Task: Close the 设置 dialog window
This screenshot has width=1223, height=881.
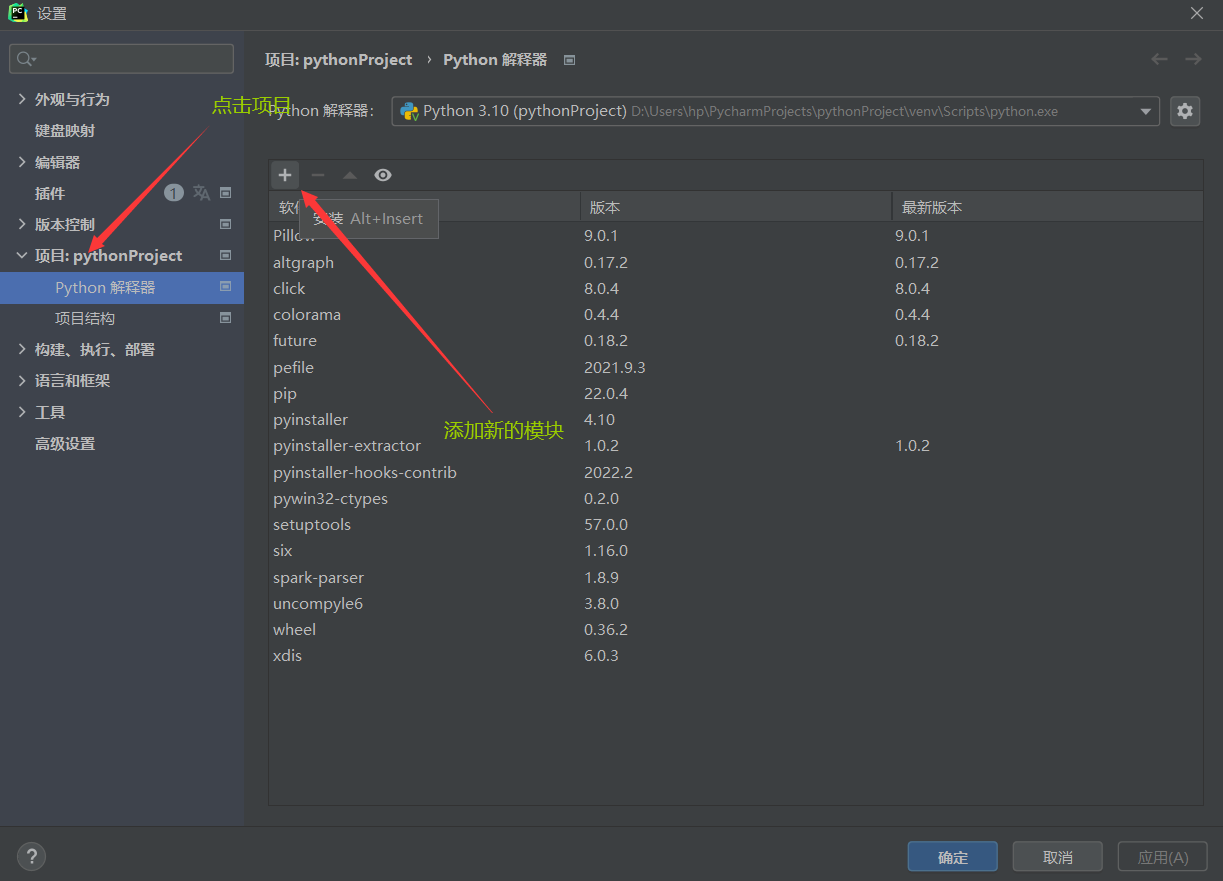Action: pyautogui.click(x=1197, y=13)
